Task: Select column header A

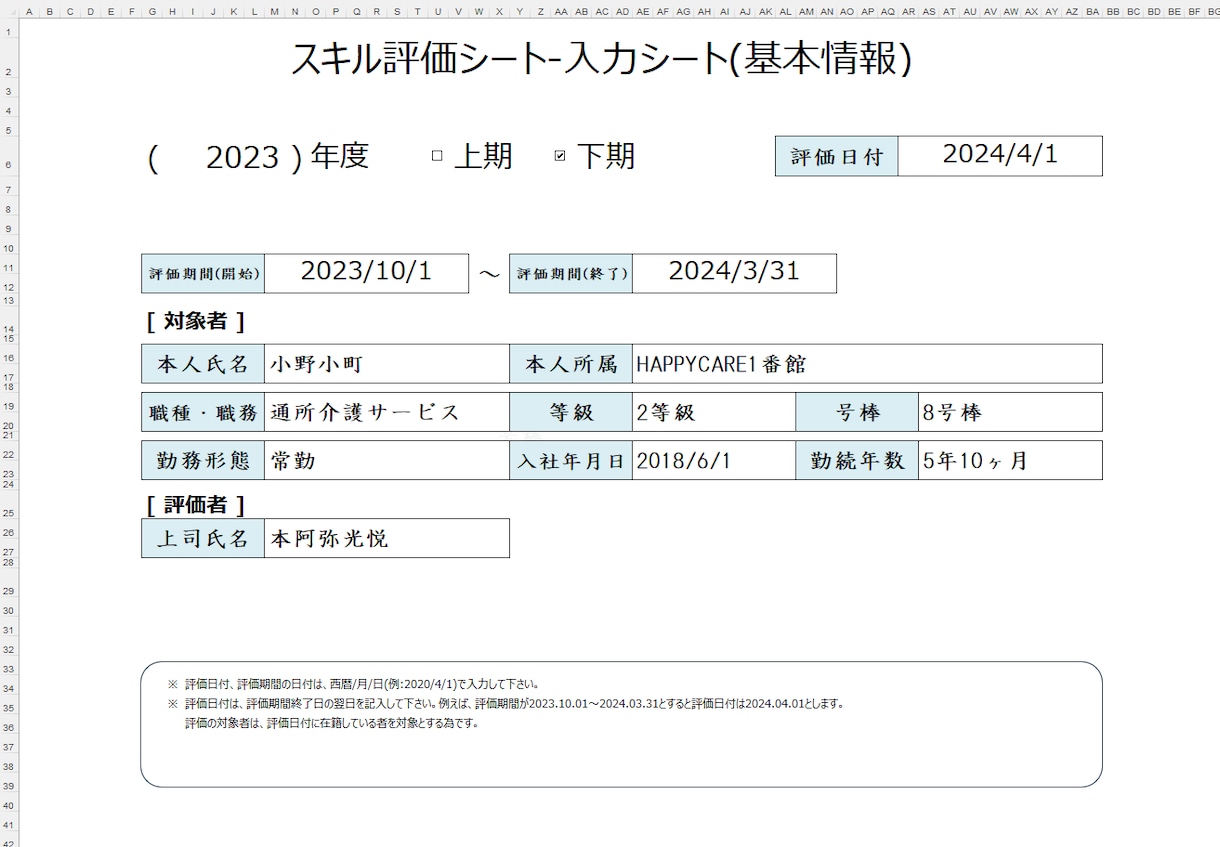Action: [x=29, y=12]
